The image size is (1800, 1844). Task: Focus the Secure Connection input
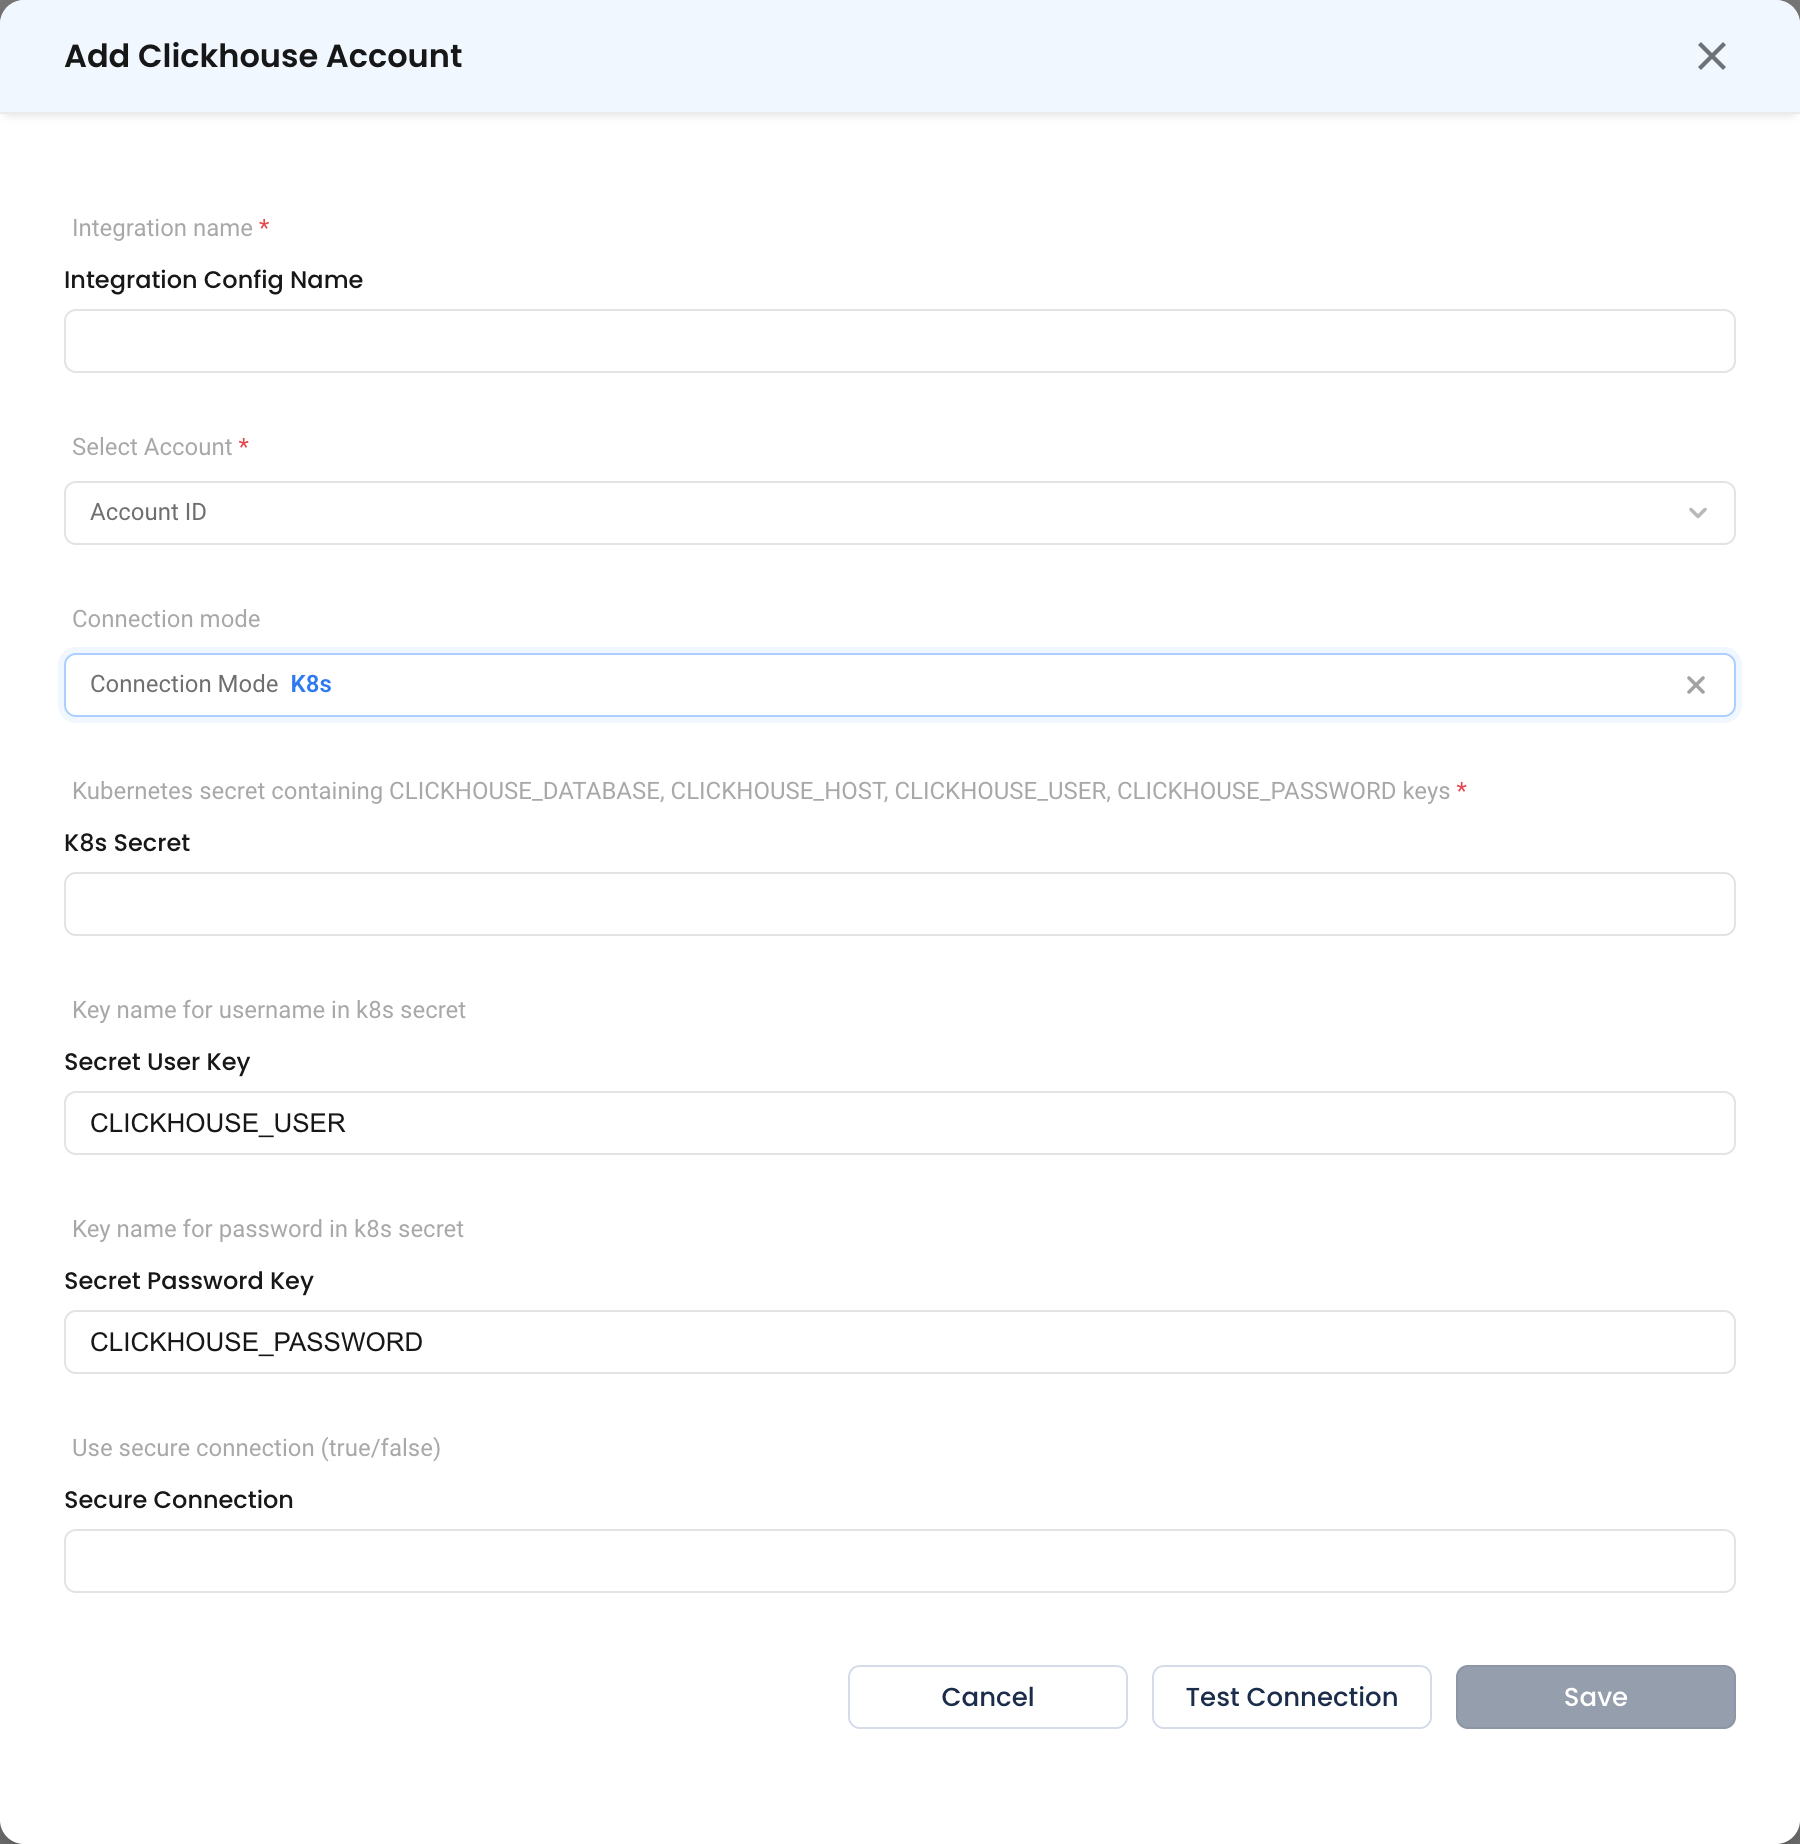pos(900,1561)
